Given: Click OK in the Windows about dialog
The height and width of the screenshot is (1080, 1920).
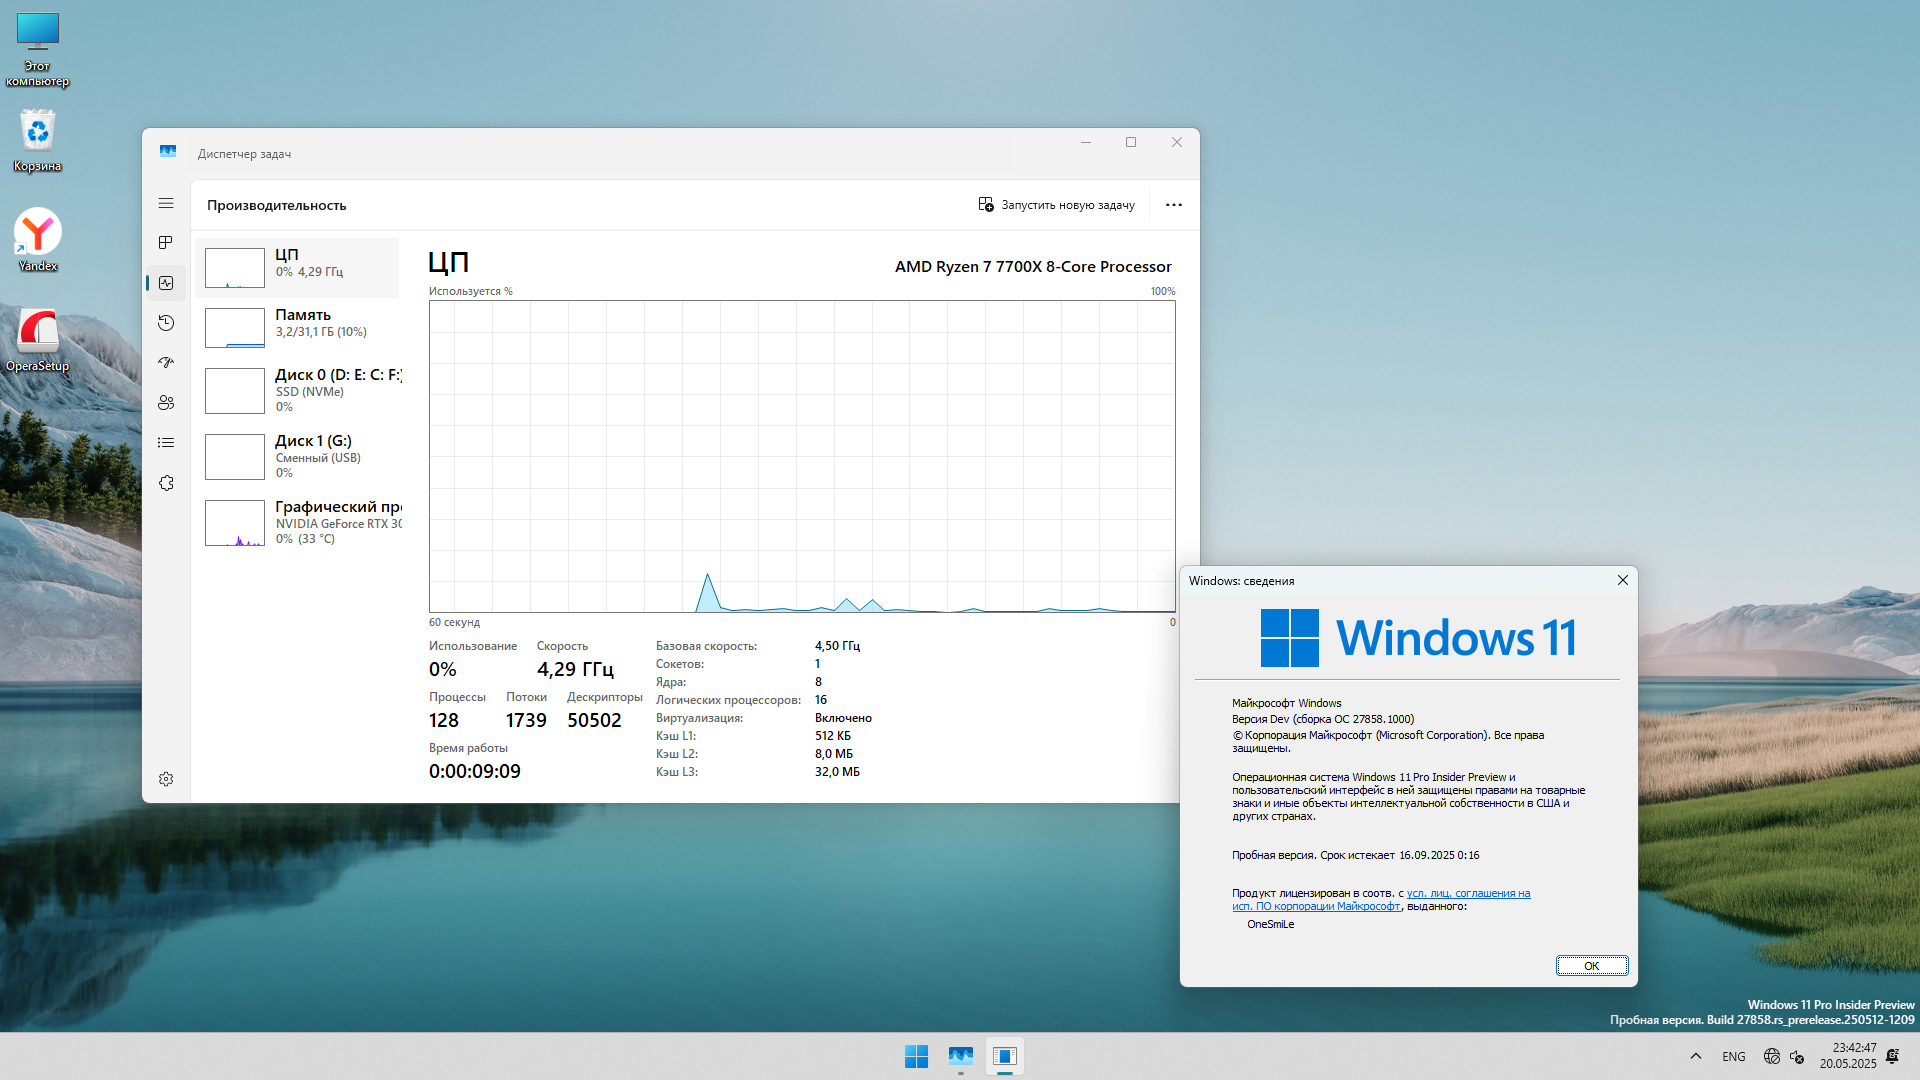Looking at the screenshot, I should coord(1592,966).
